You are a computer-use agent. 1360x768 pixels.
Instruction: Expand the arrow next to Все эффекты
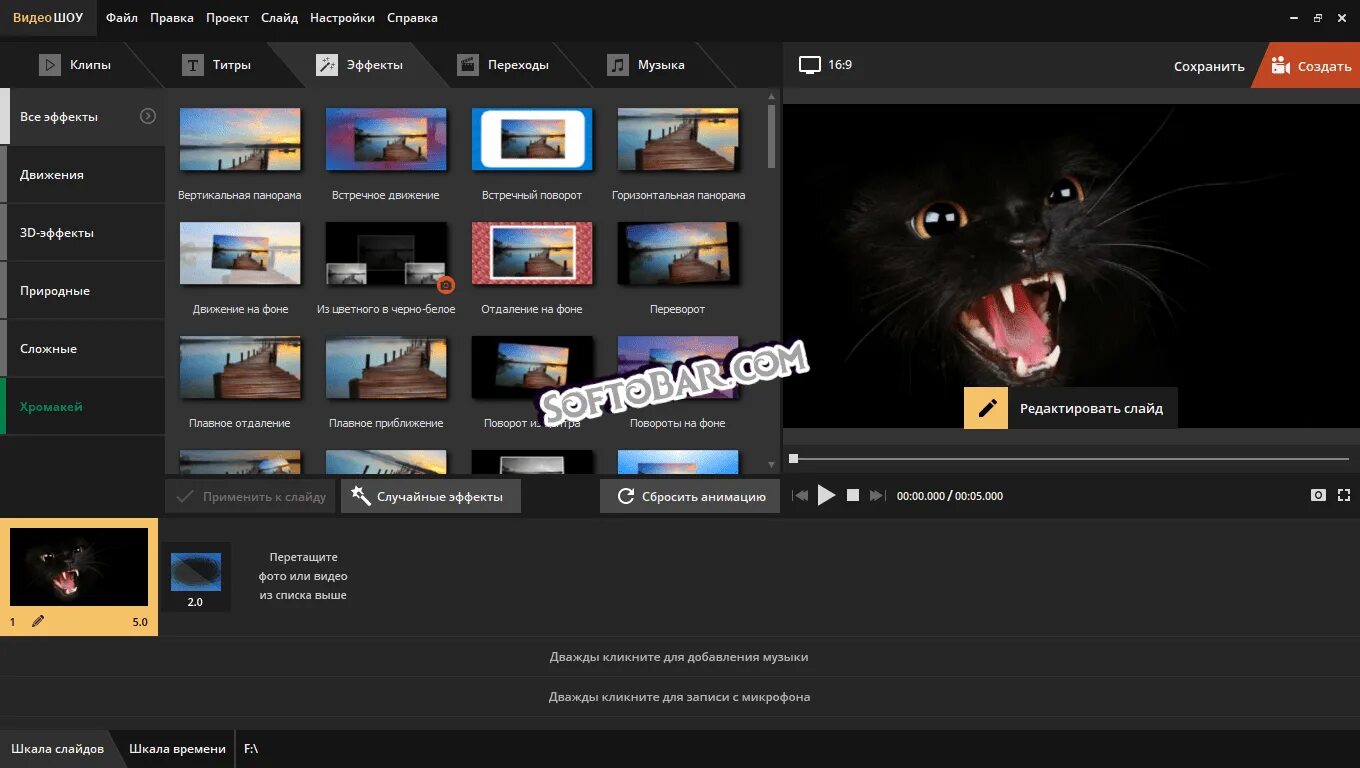148,116
